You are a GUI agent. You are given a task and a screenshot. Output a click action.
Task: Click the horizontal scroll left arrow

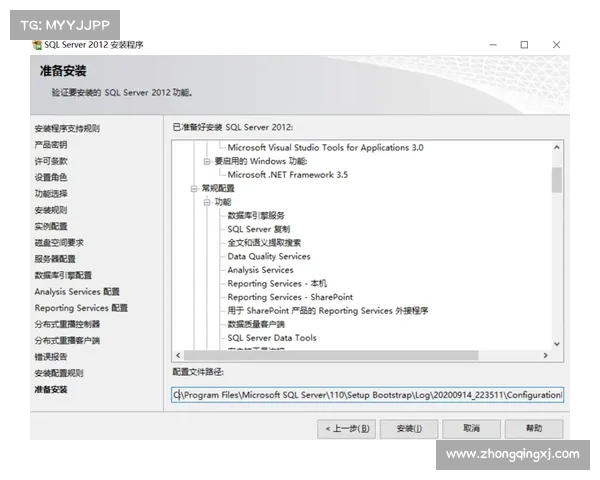pyautogui.click(x=178, y=356)
